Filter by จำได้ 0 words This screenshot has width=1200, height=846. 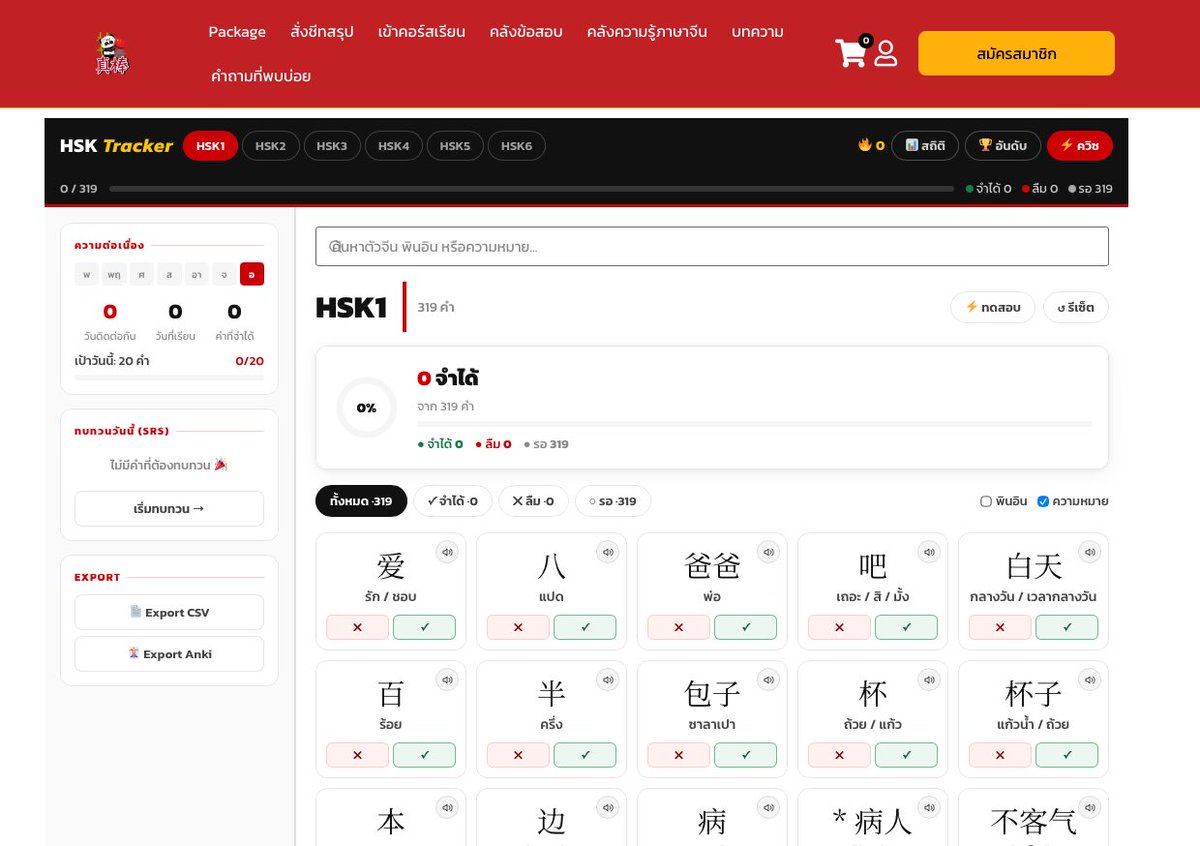pos(453,501)
